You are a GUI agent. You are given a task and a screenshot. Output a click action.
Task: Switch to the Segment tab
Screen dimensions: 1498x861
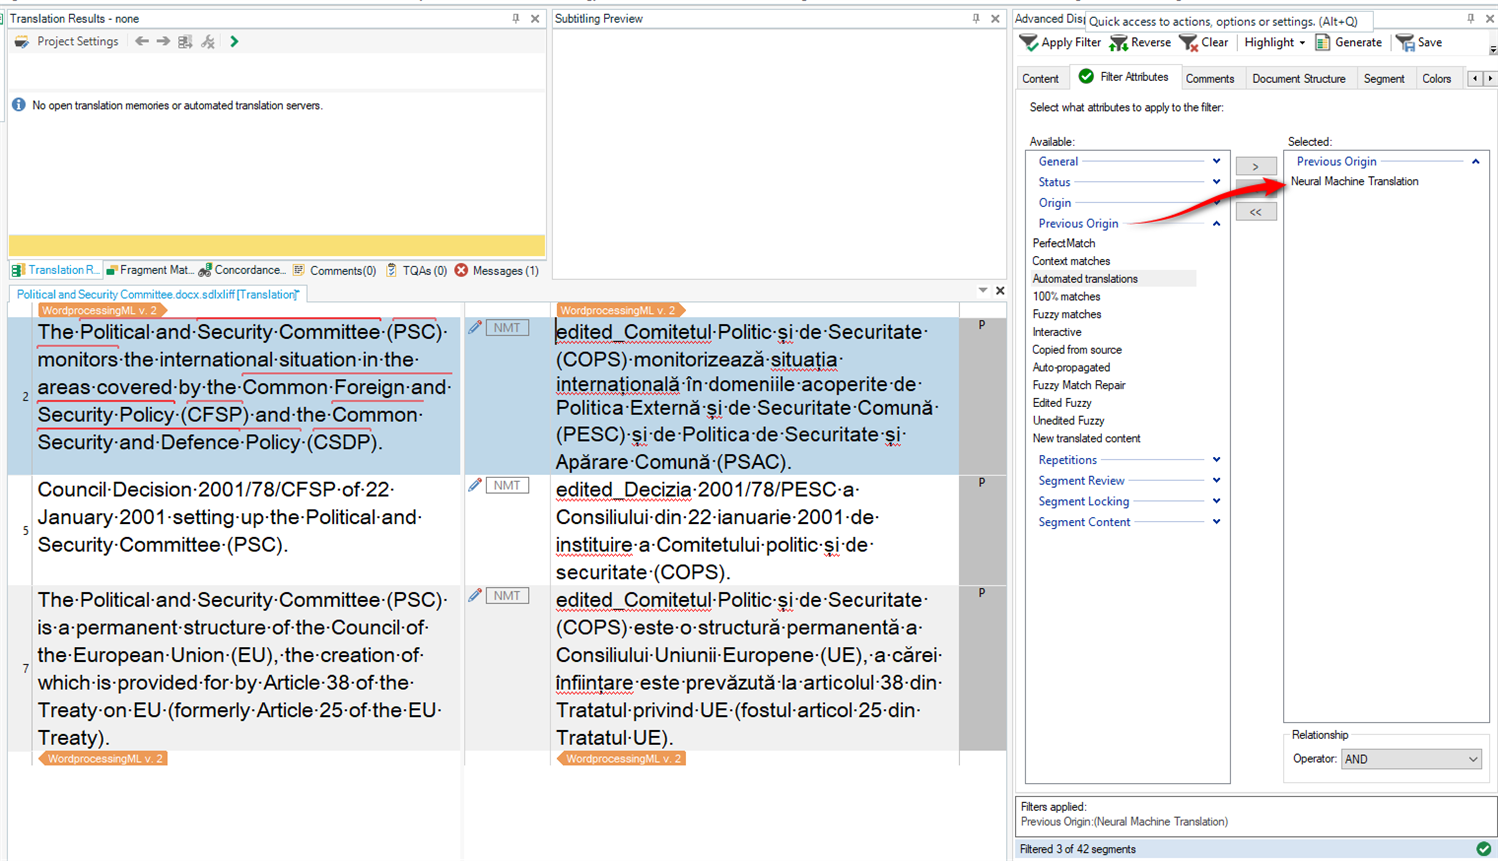click(1383, 79)
